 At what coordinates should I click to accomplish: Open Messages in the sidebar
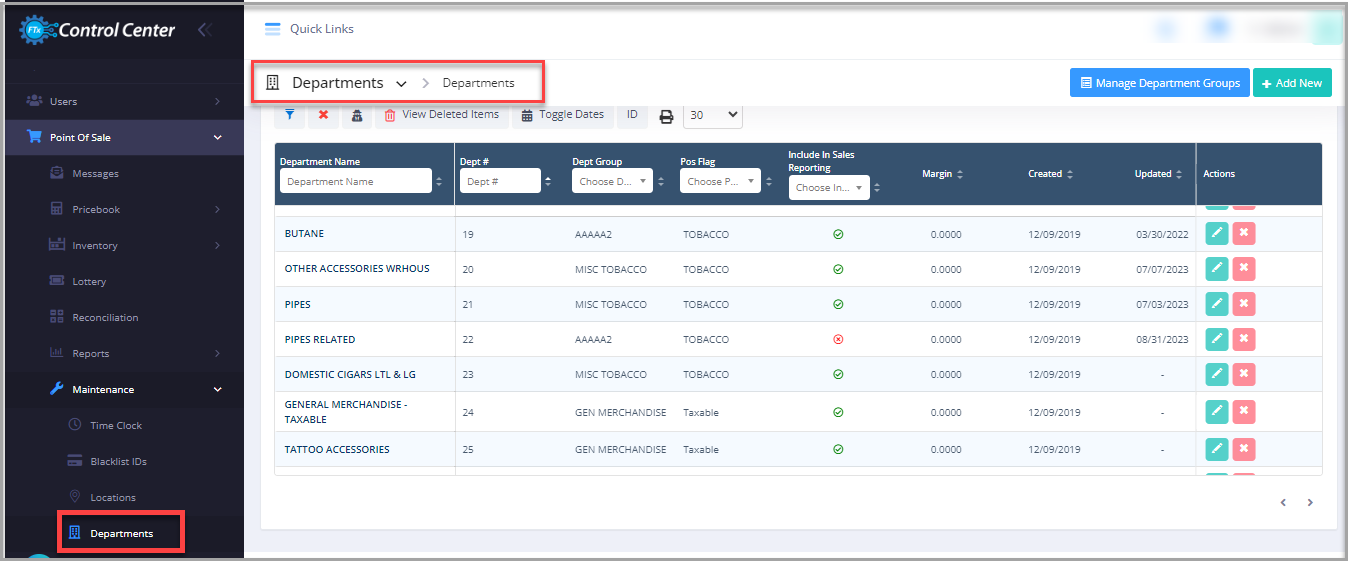[95, 173]
